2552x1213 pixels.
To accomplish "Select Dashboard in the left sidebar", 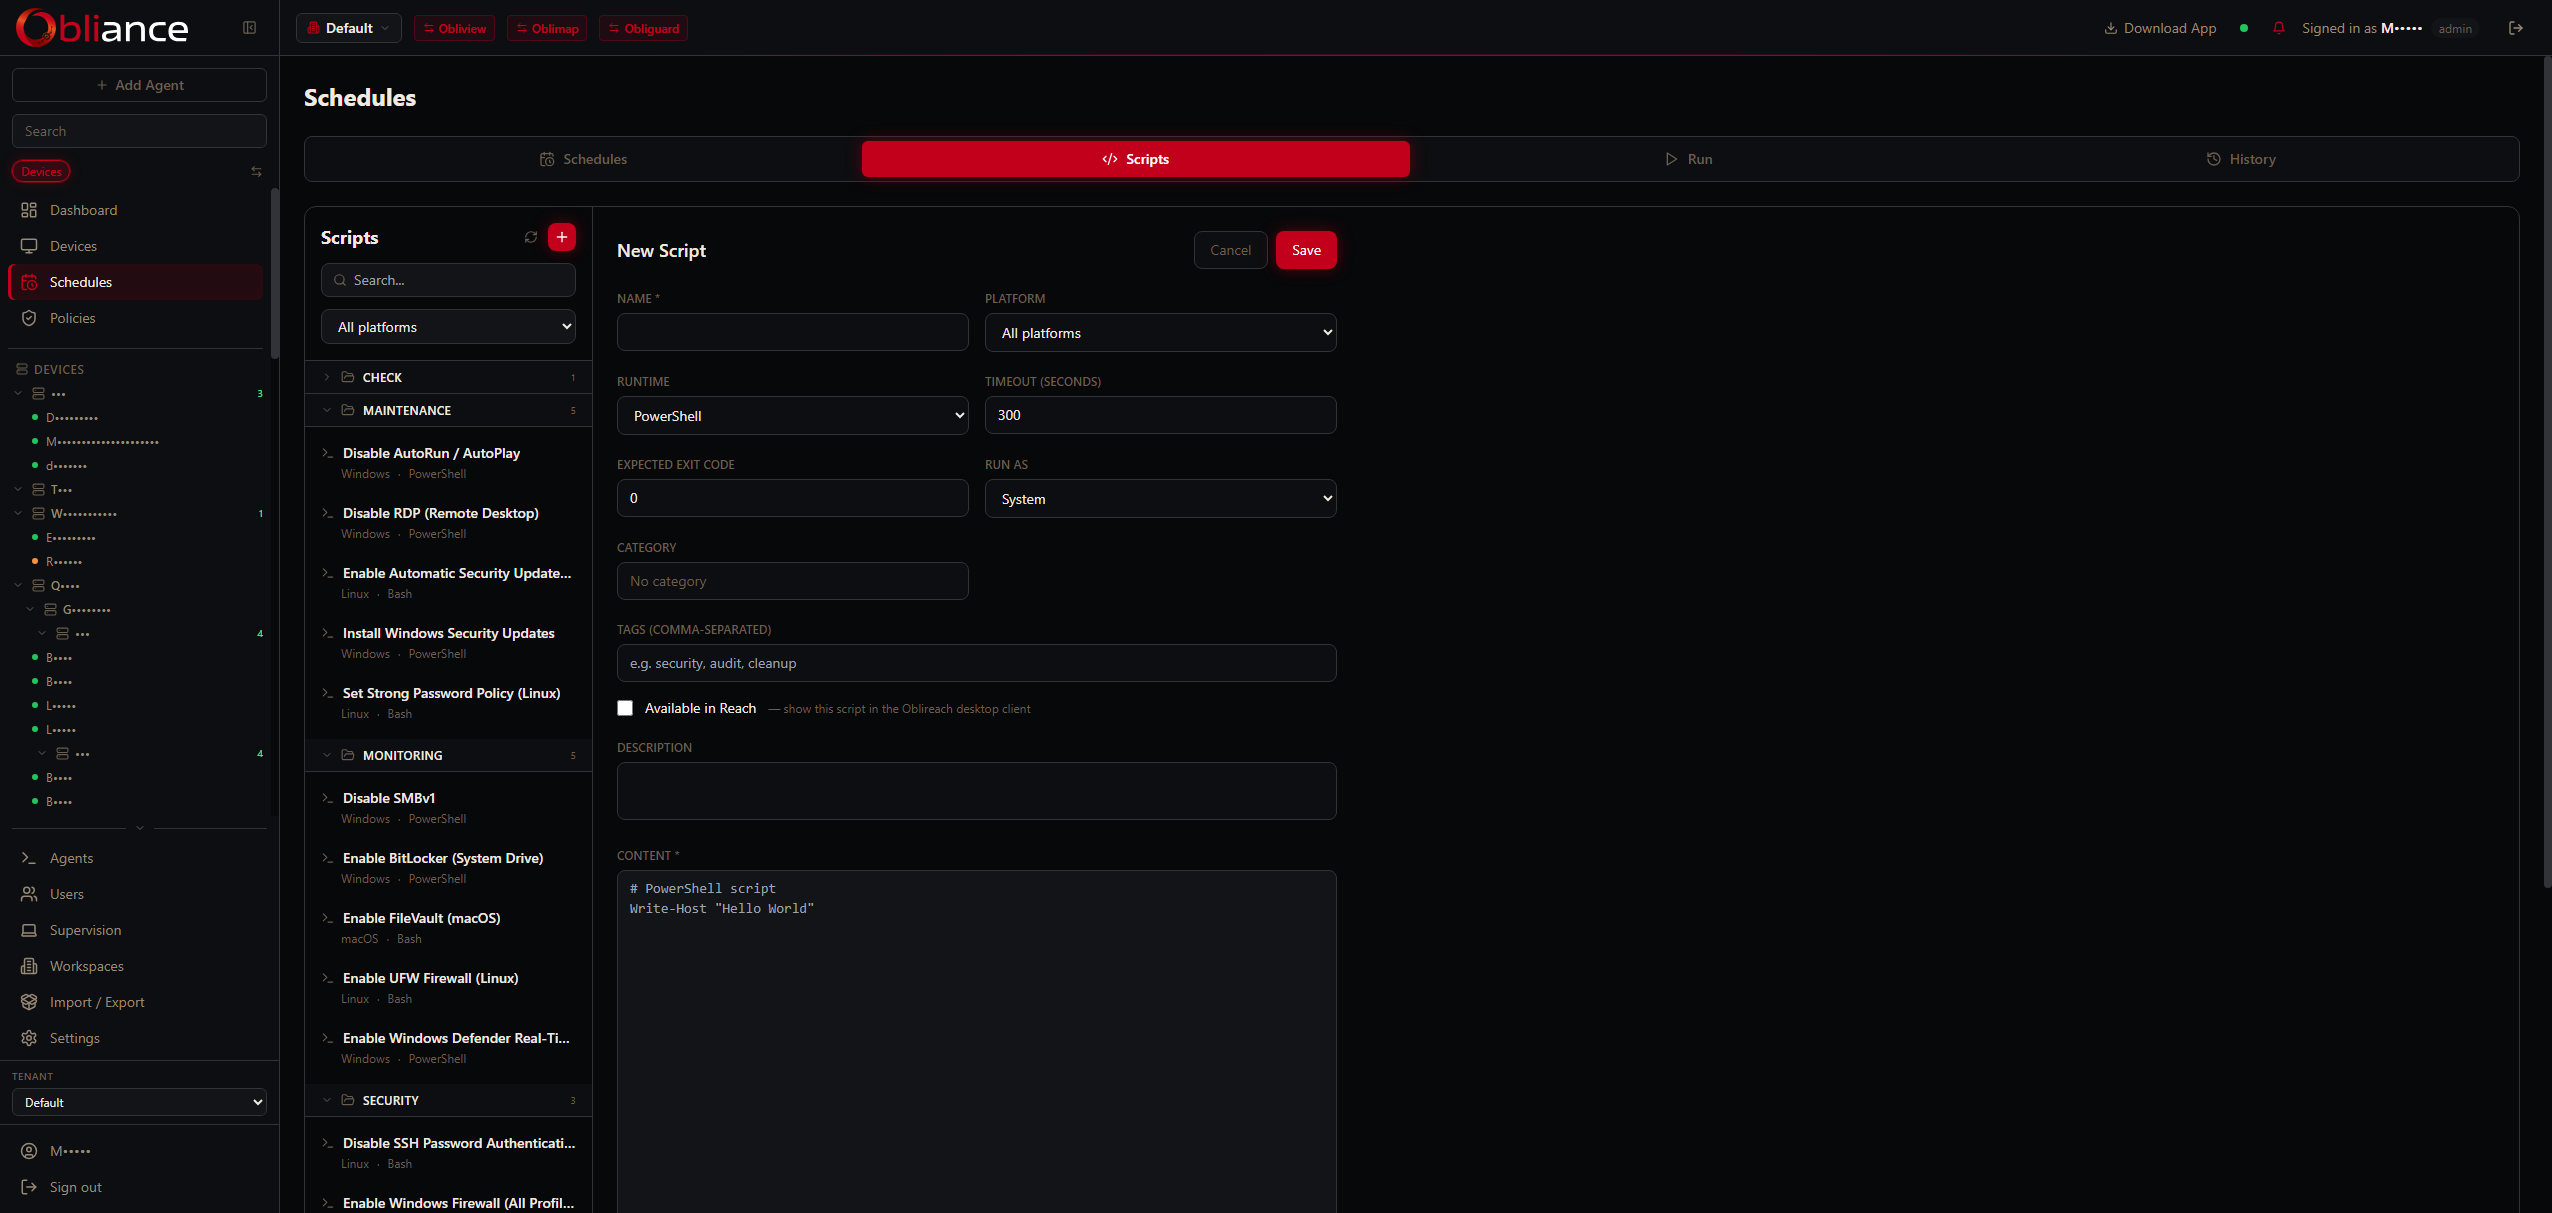I will click(84, 210).
